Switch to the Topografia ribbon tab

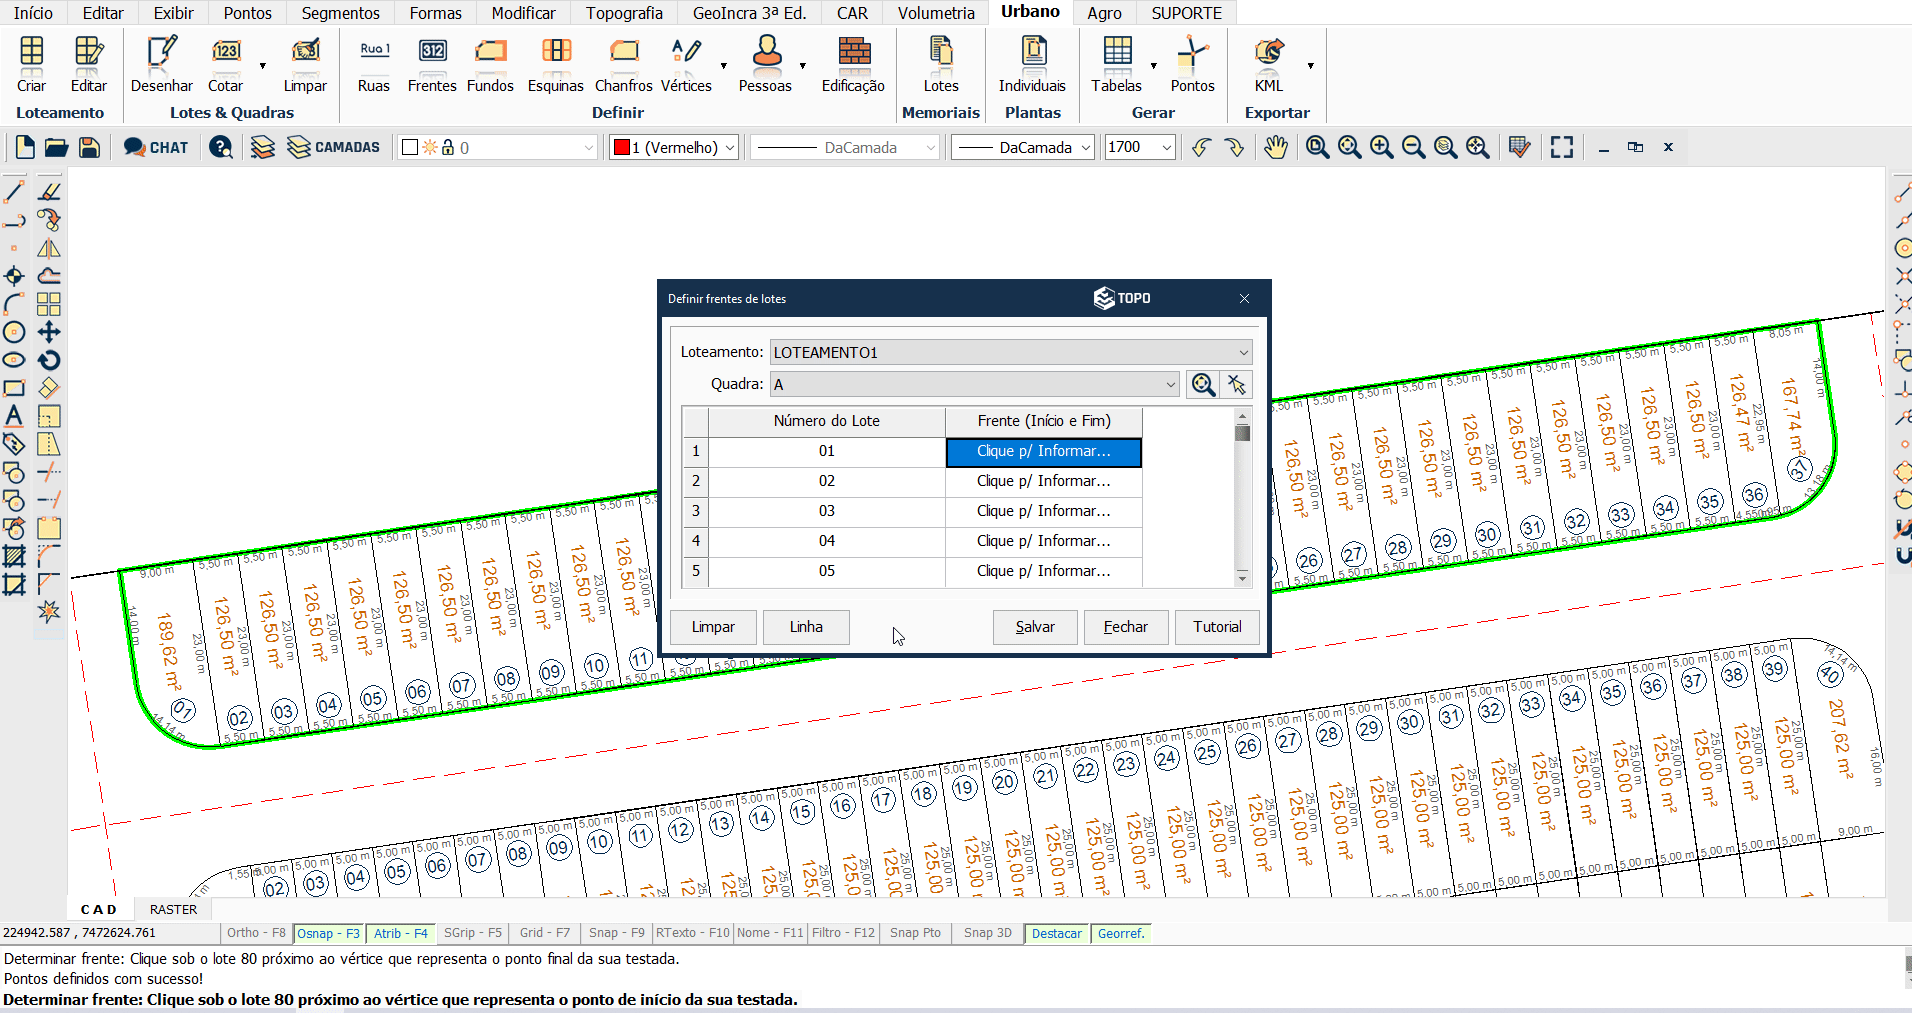pyautogui.click(x=624, y=13)
